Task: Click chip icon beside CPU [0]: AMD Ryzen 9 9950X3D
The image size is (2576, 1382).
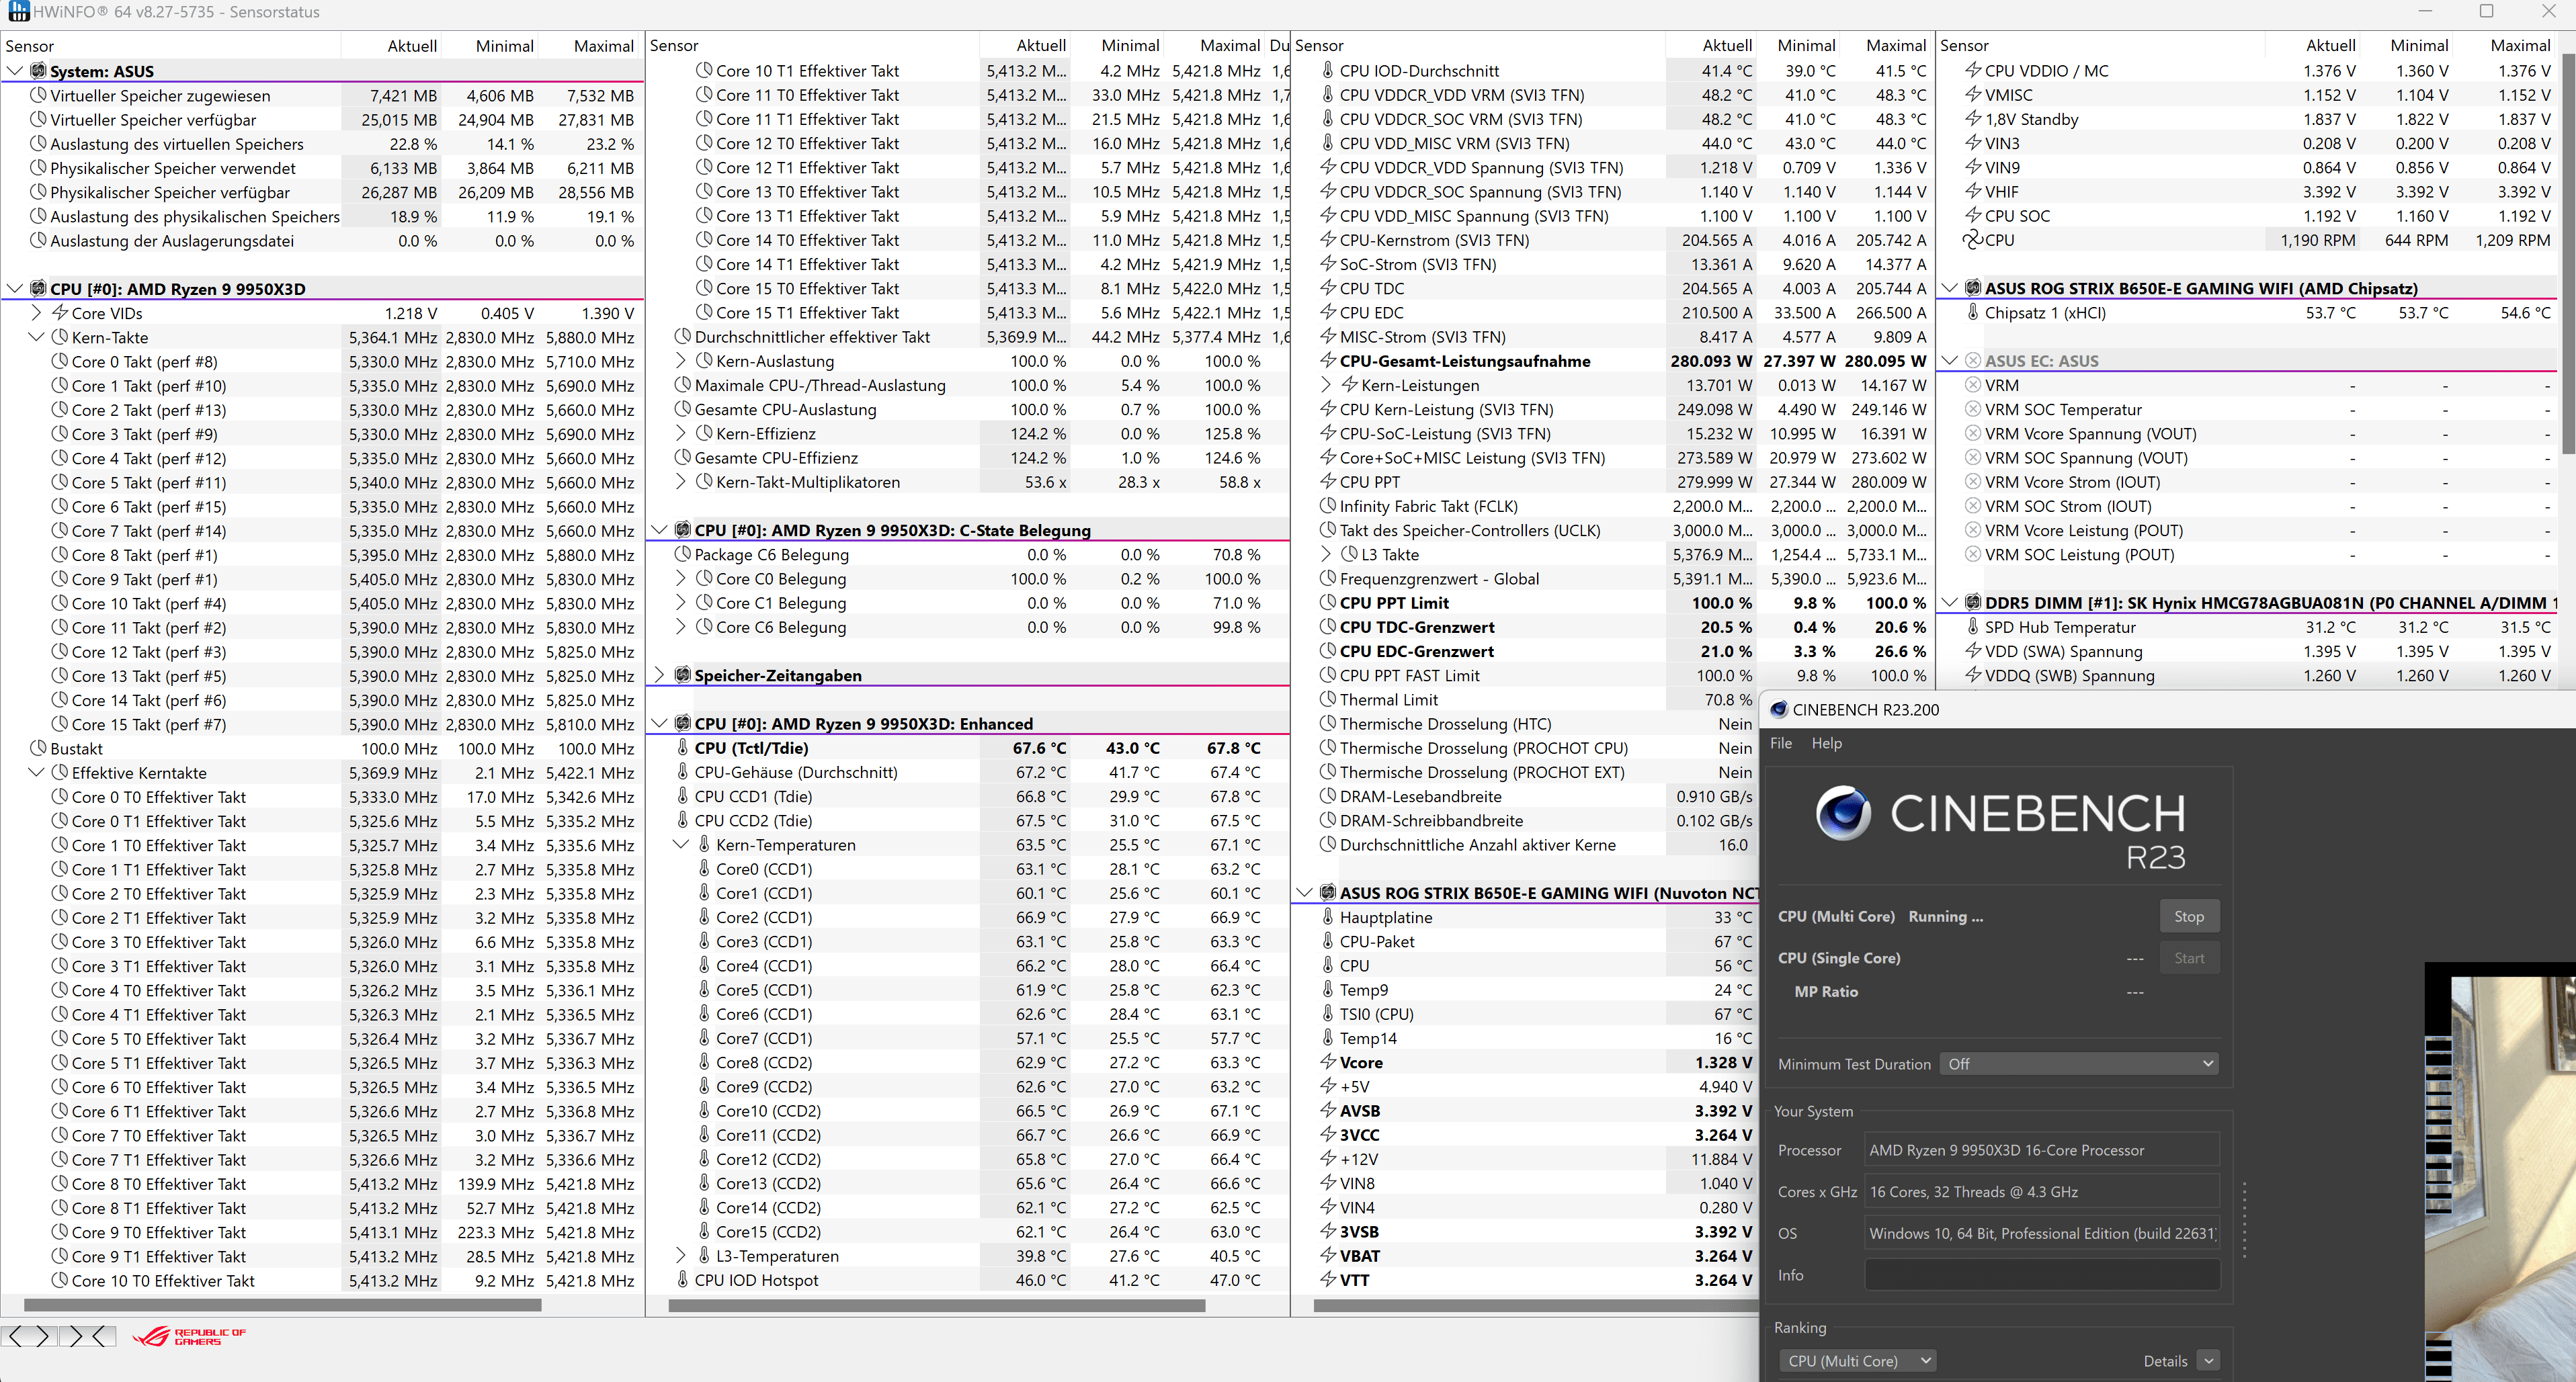Action: (x=38, y=288)
